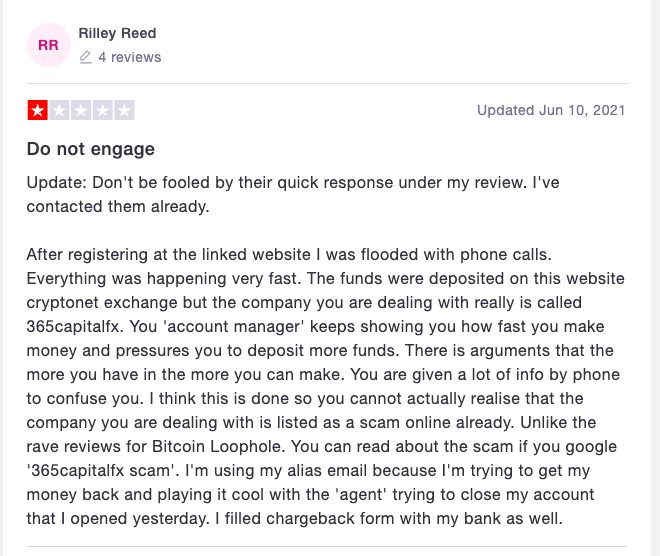Image resolution: width=660 pixels, height=556 pixels.
Task: Open the "Do not engage" review title
Action: click(x=91, y=150)
